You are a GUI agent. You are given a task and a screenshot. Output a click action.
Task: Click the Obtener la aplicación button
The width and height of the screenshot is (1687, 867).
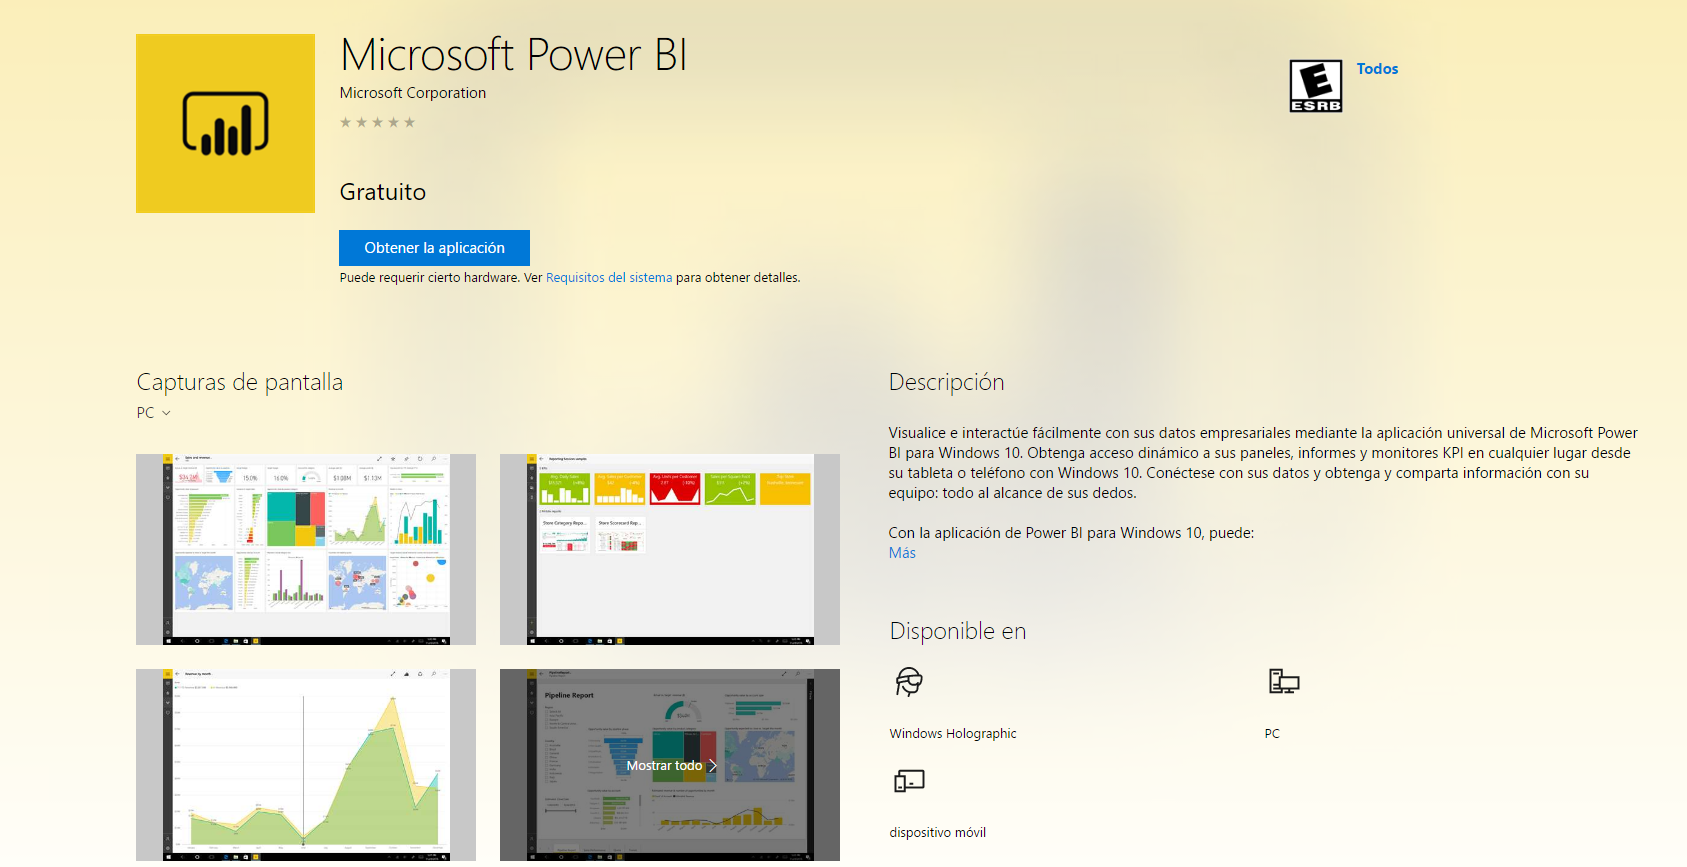[x=434, y=248]
